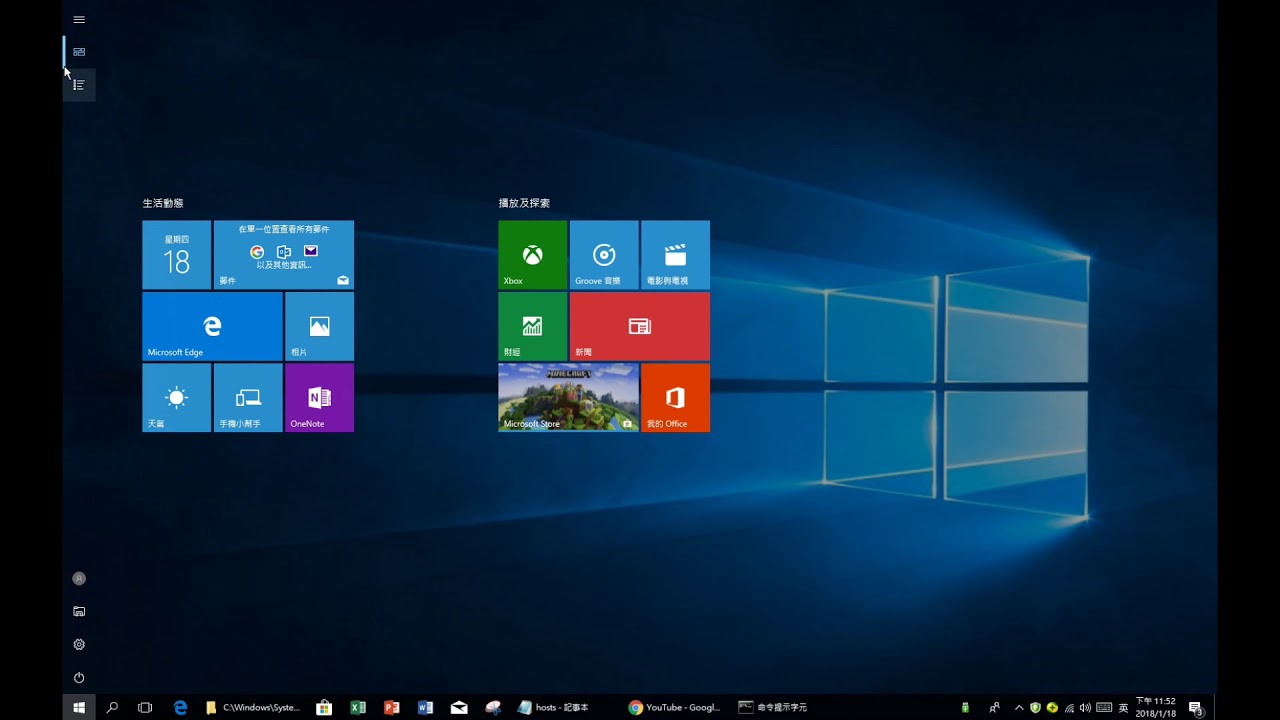
Task: Open the 我的 Office tile
Action: click(x=675, y=398)
